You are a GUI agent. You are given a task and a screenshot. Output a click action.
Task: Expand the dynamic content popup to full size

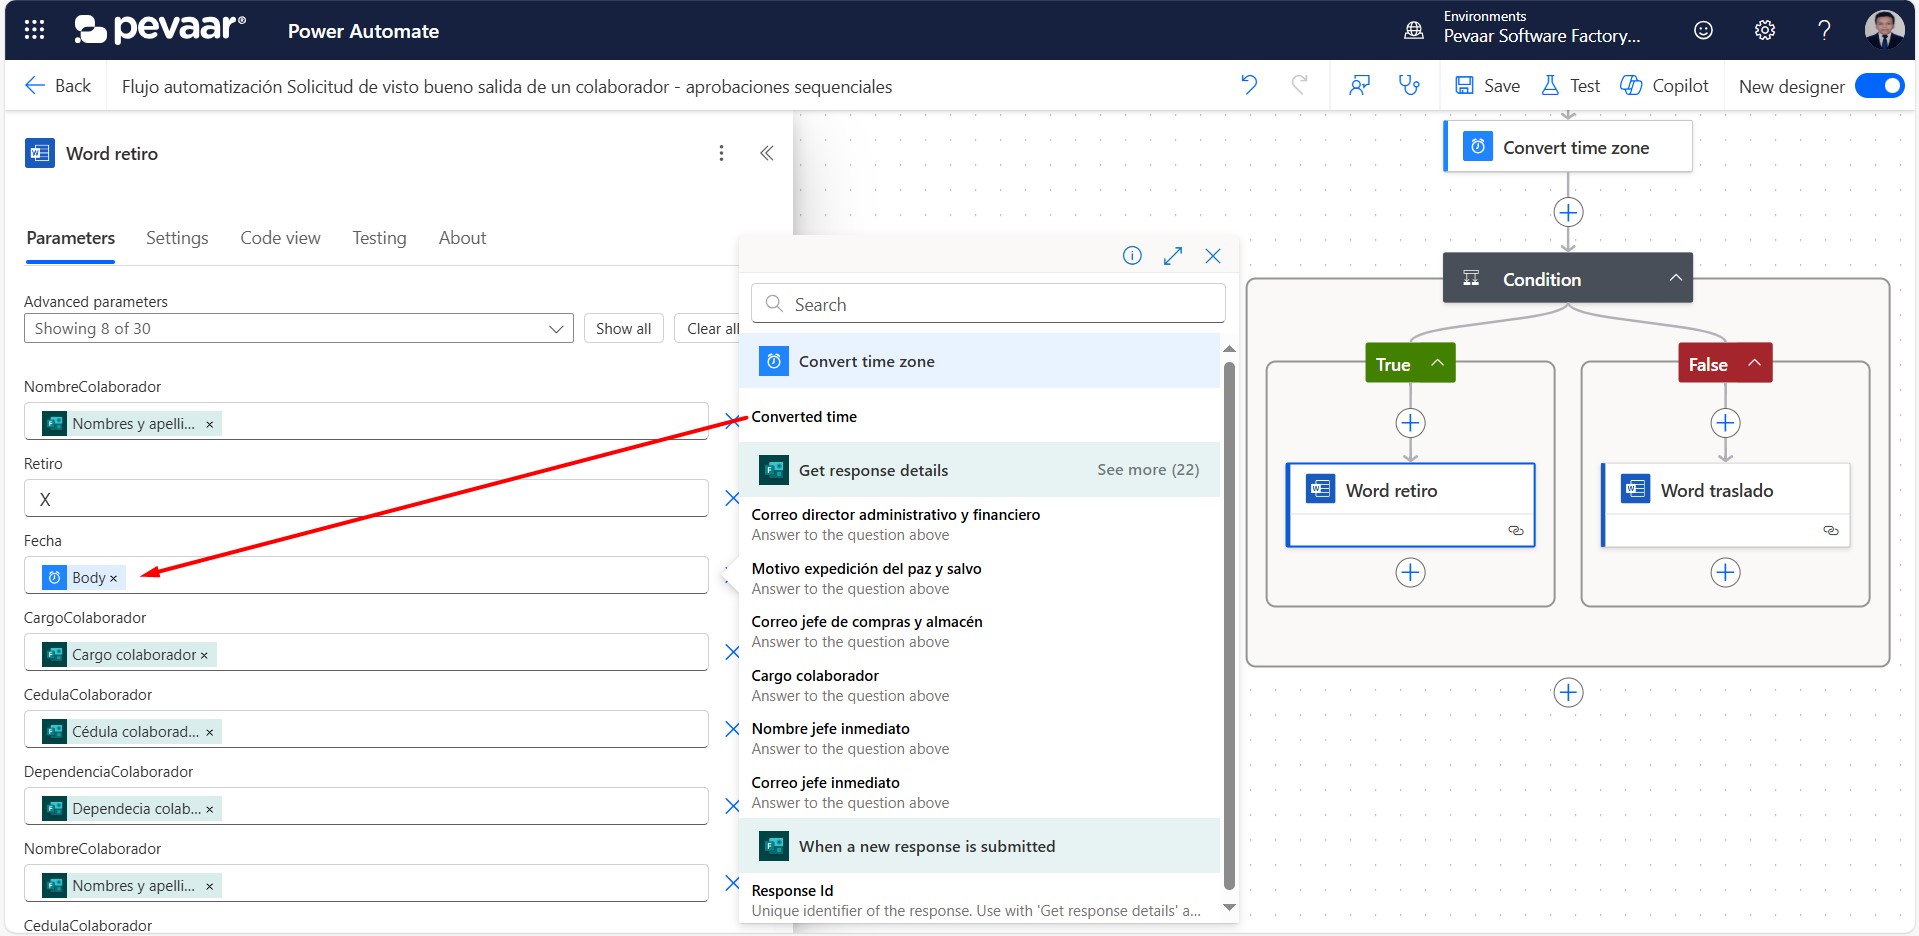(1173, 256)
